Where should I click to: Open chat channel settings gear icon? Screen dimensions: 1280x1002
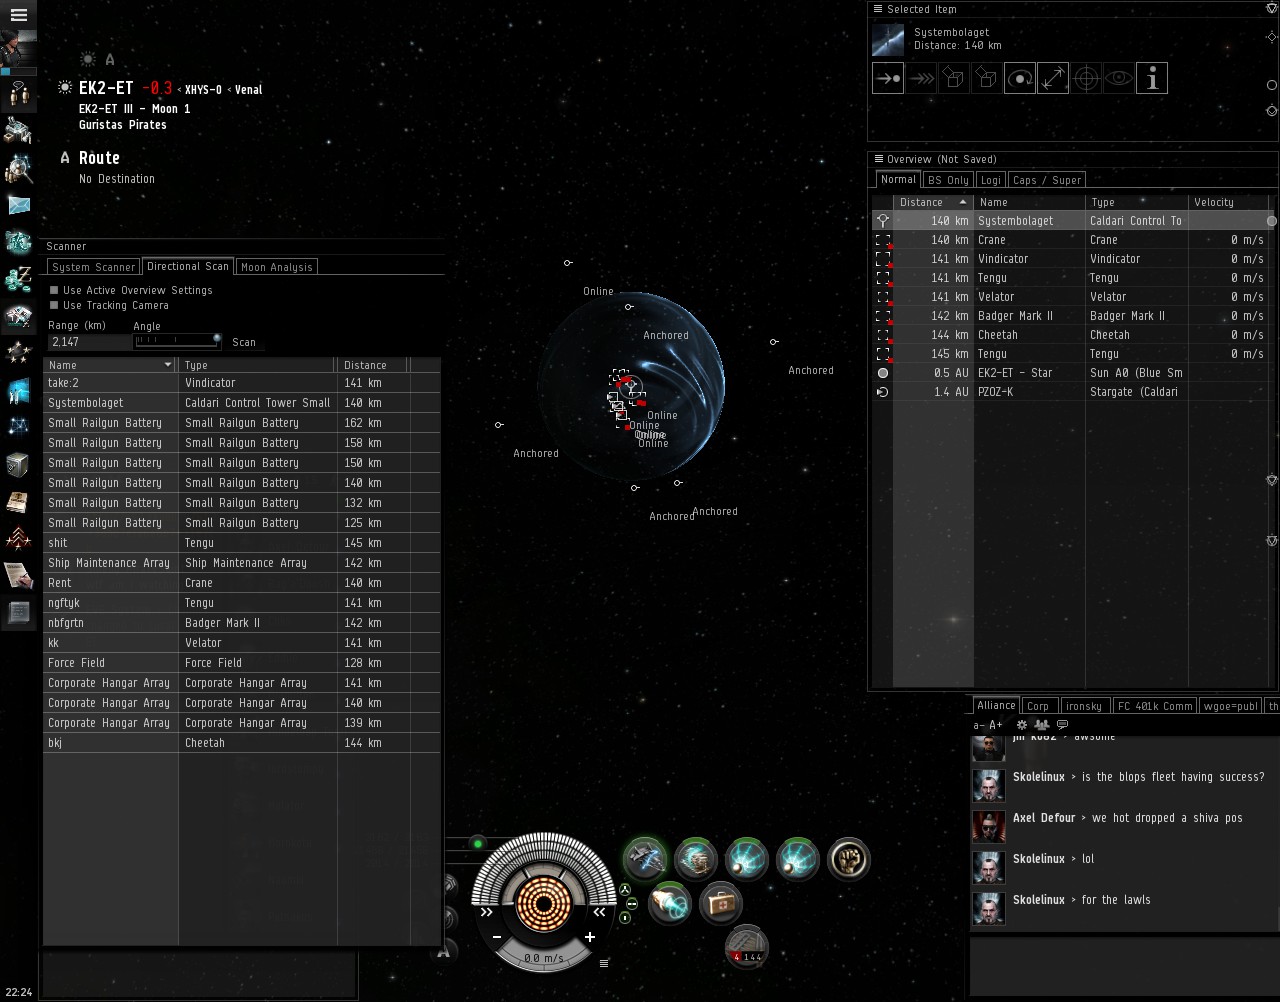[x=1021, y=725]
